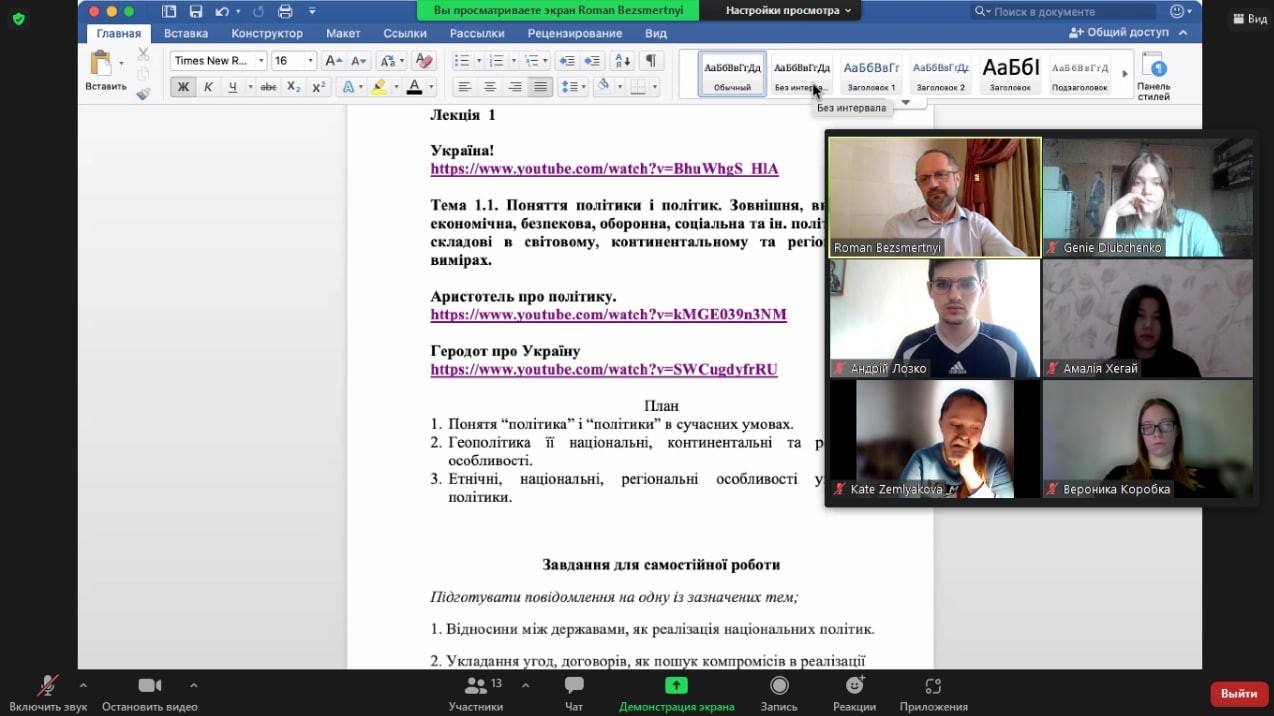Image resolution: width=1274 pixels, height=716 pixels.
Task: Unmute microphone via Включить звук
Action: pyautogui.click(x=48, y=694)
